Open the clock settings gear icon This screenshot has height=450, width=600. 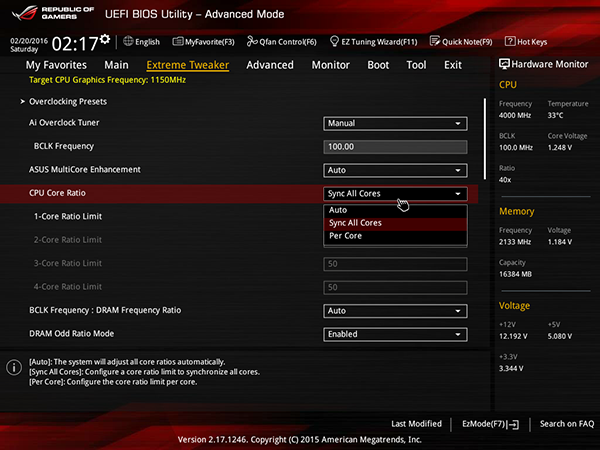[x=105, y=39]
